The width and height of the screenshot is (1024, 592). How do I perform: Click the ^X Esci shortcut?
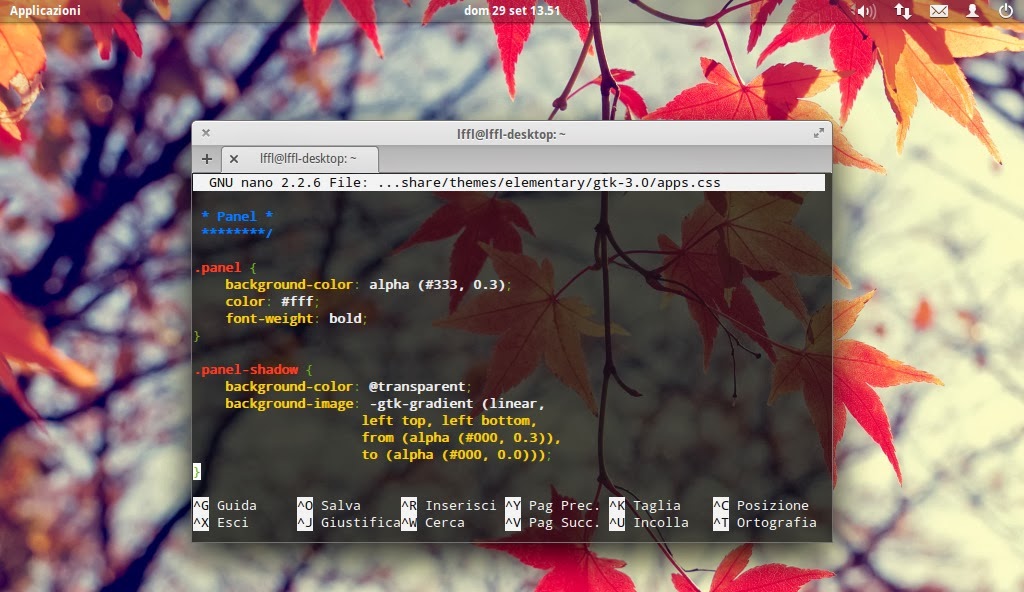[x=221, y=522]
